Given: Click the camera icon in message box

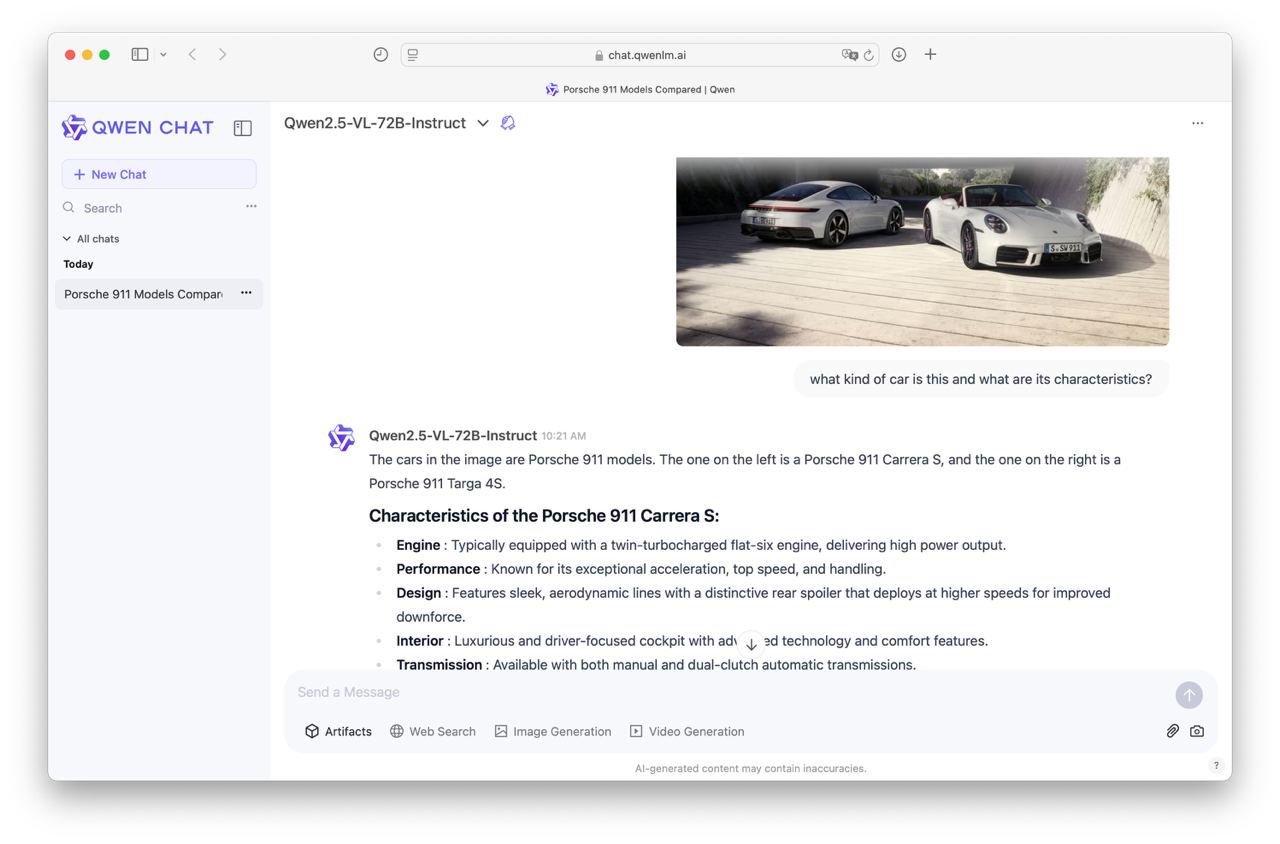Looking at the screenshot, I should click(1197, 731).
